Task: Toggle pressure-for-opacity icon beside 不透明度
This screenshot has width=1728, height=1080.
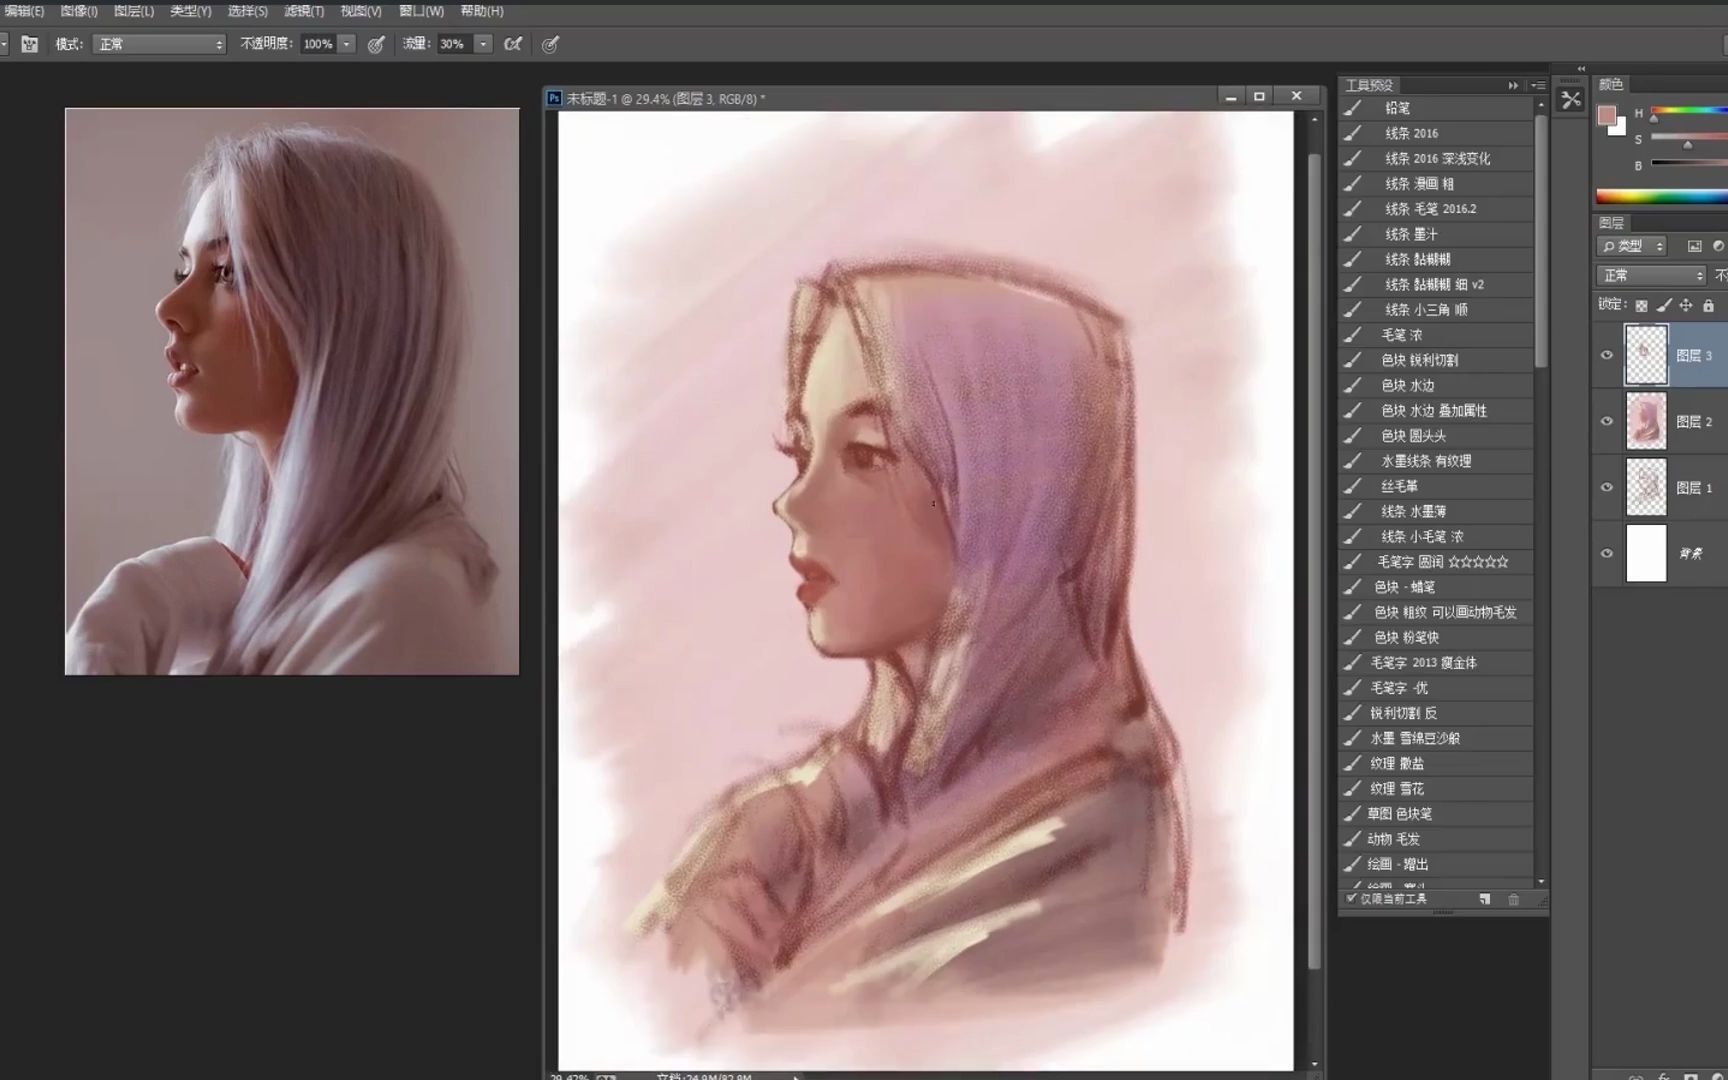Action: tap(376, 44)
